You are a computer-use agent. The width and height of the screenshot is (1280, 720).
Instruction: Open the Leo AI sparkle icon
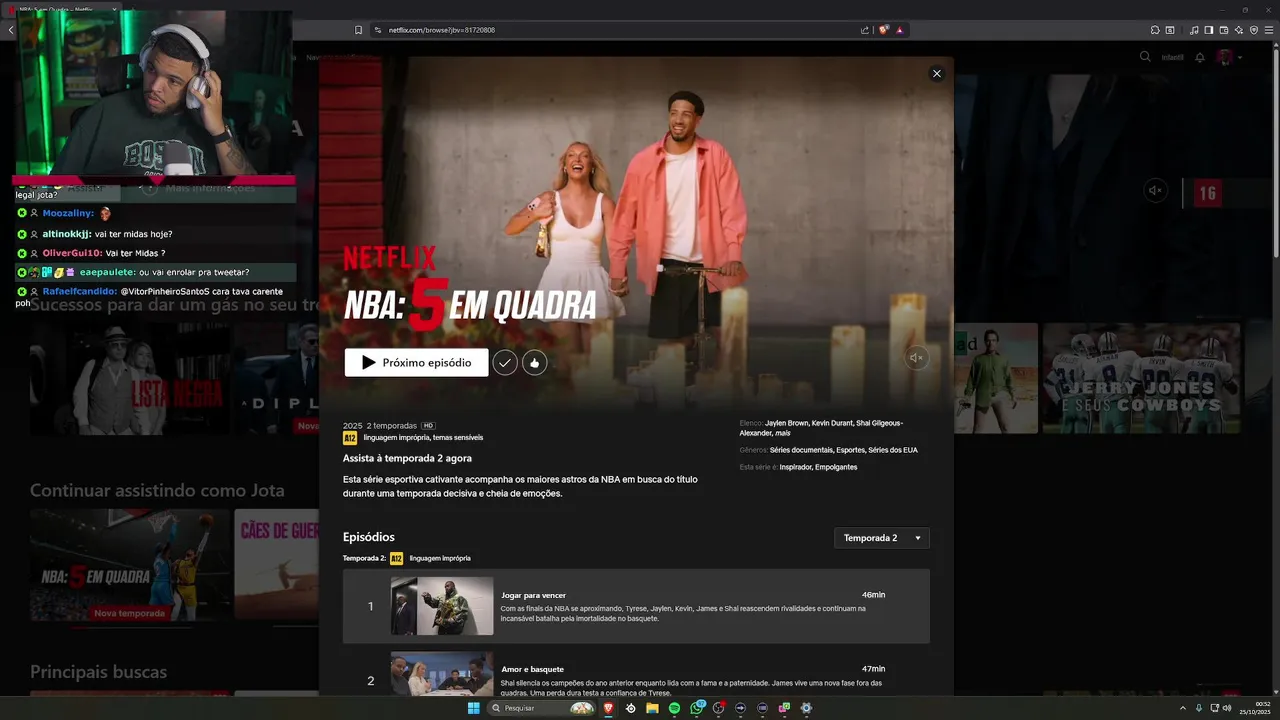tap(1238, 30)
